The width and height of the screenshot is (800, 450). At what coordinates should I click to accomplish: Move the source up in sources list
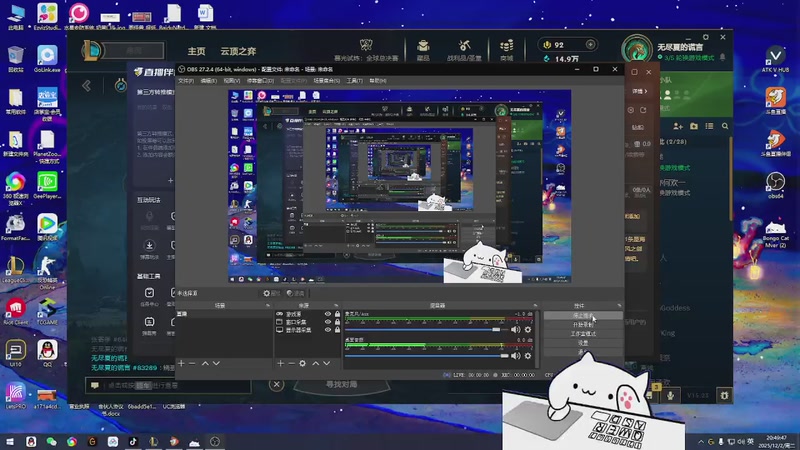tap(315, 363)
